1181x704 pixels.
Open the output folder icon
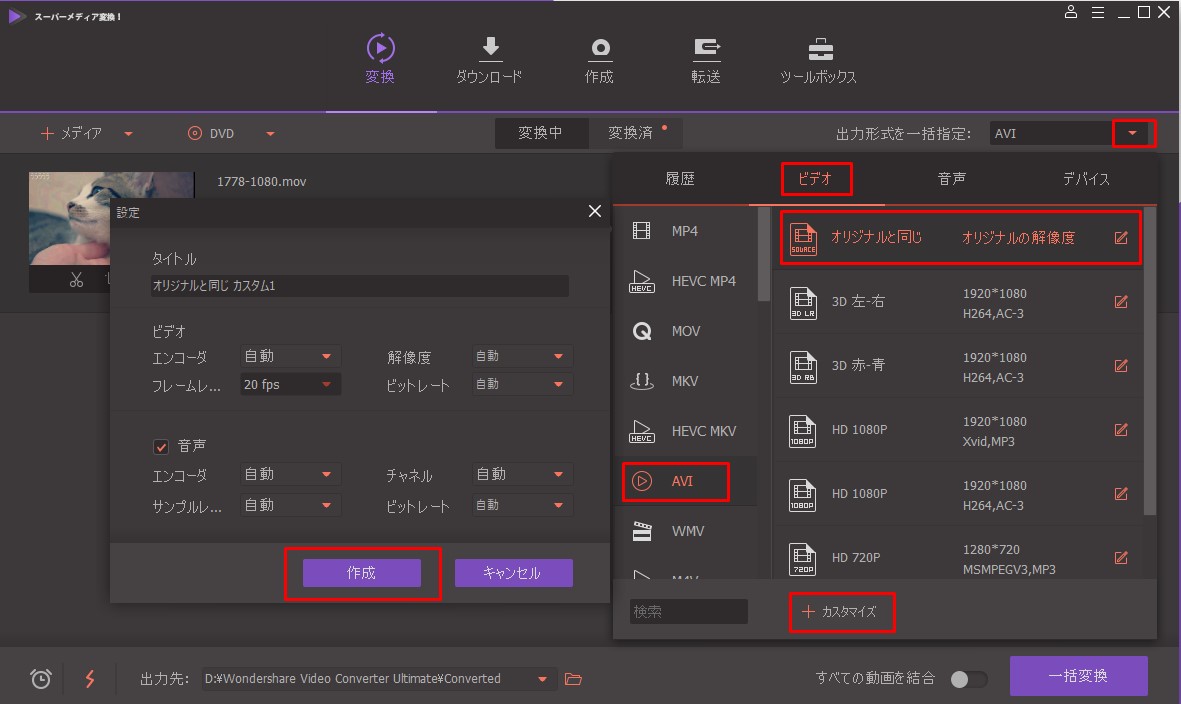click(x=573, y=679)
